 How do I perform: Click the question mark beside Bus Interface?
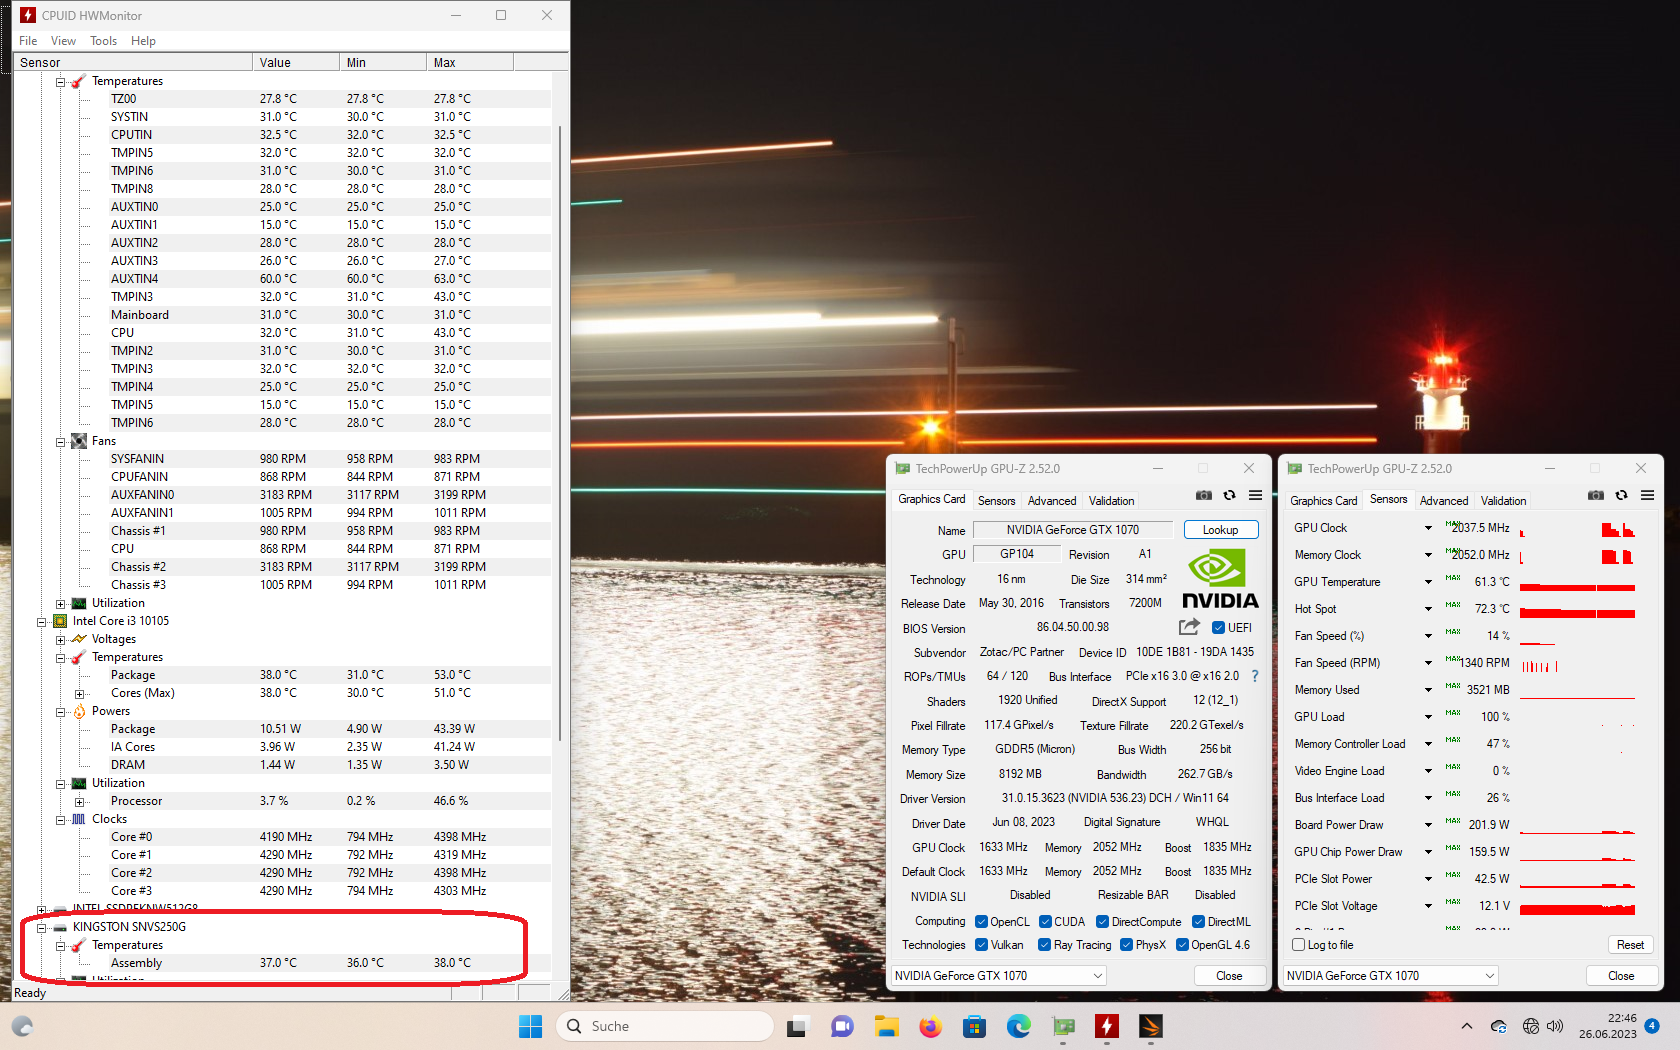[x=1255, y=675]
